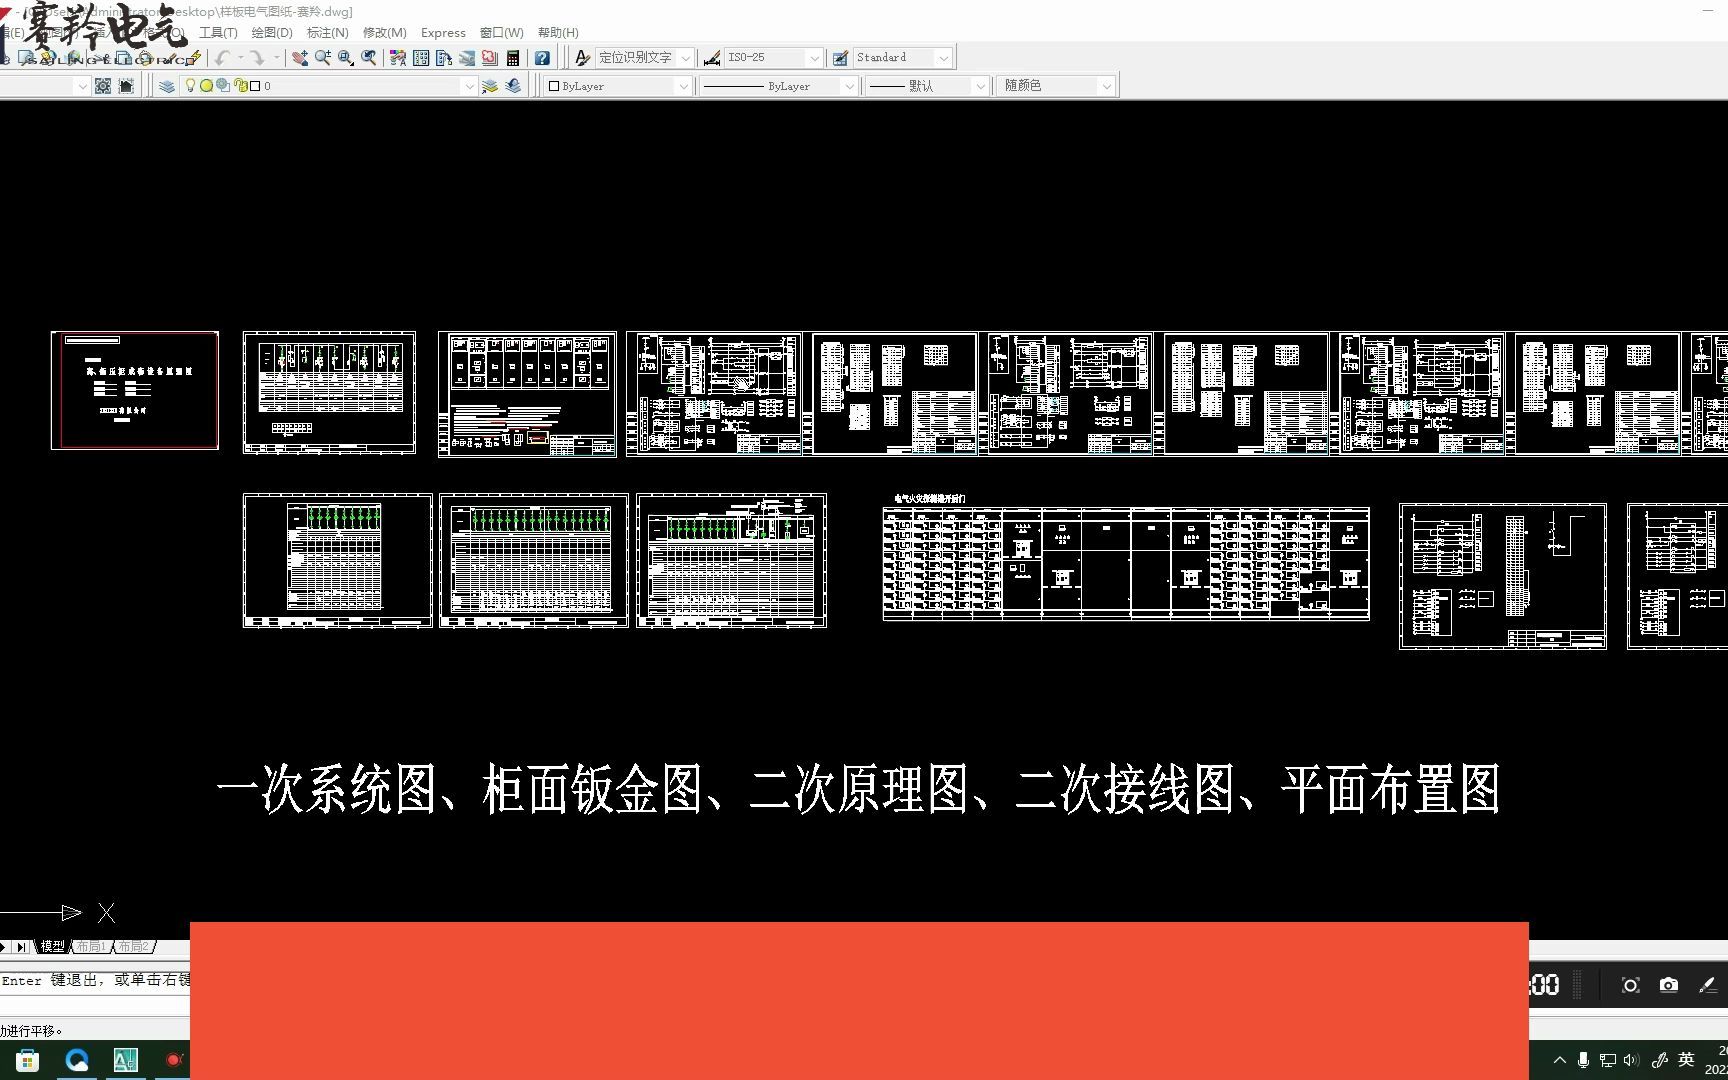Click the recorder pen annotation icon
The width and height of the screenshot is (1728, 1080).
1707,985
